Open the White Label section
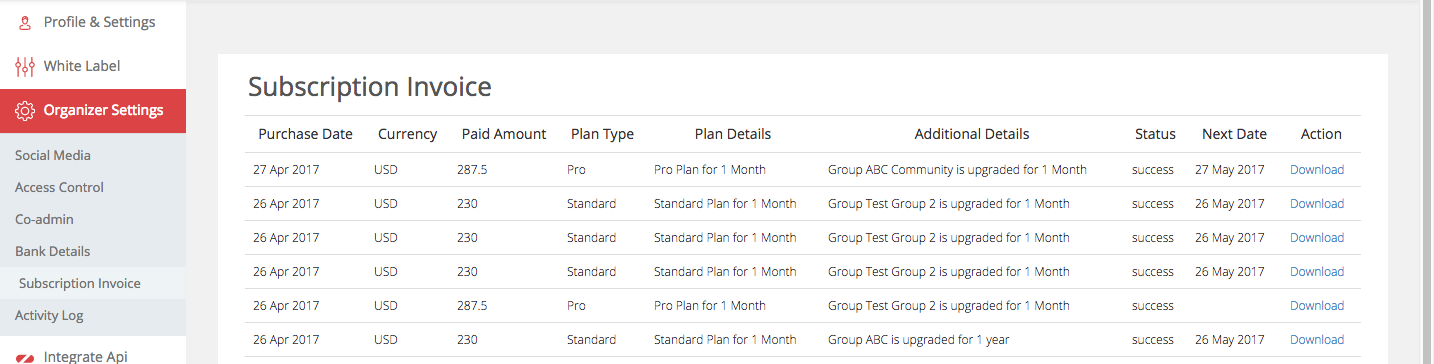 tap(93, 66)
